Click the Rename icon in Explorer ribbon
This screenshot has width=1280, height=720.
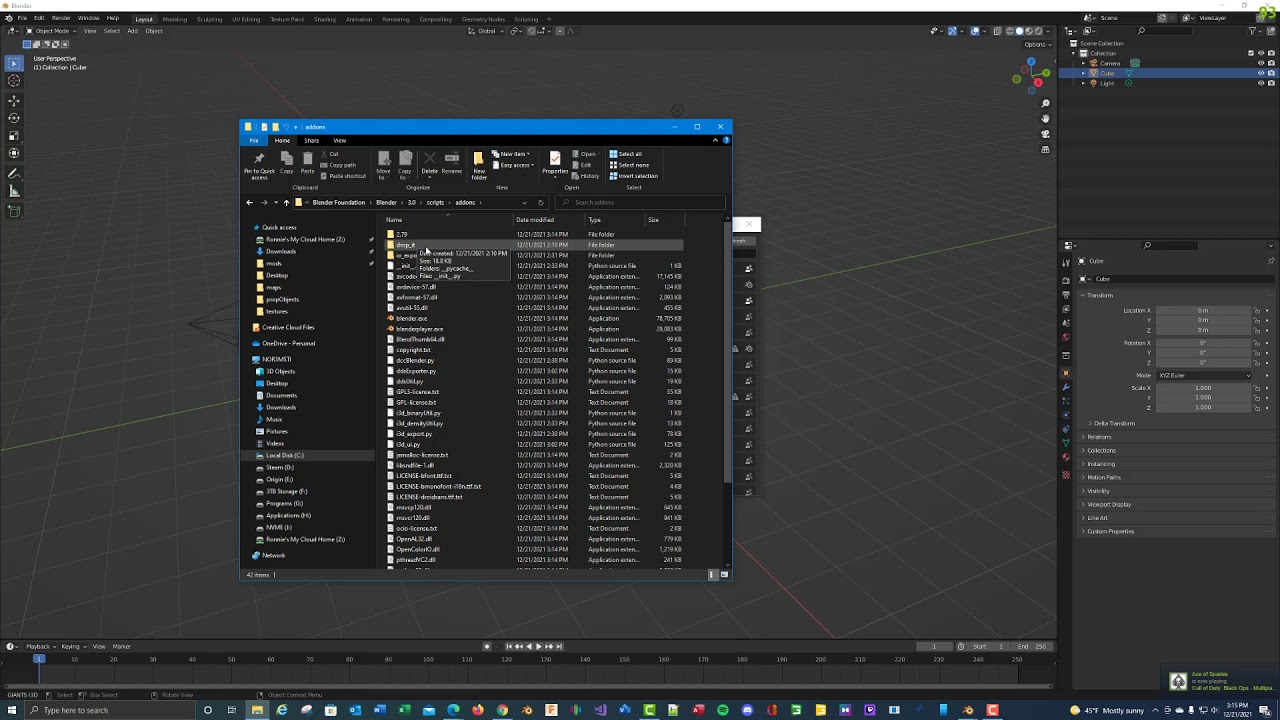click(452, 163)
